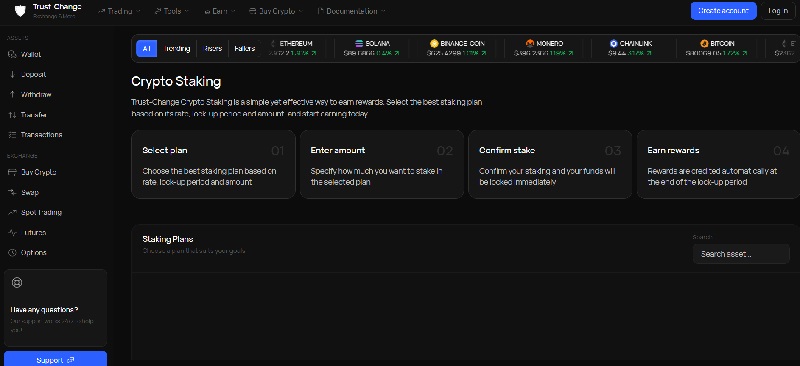
Task: Click the Staking Plans section title
Action: click(168, 239)
